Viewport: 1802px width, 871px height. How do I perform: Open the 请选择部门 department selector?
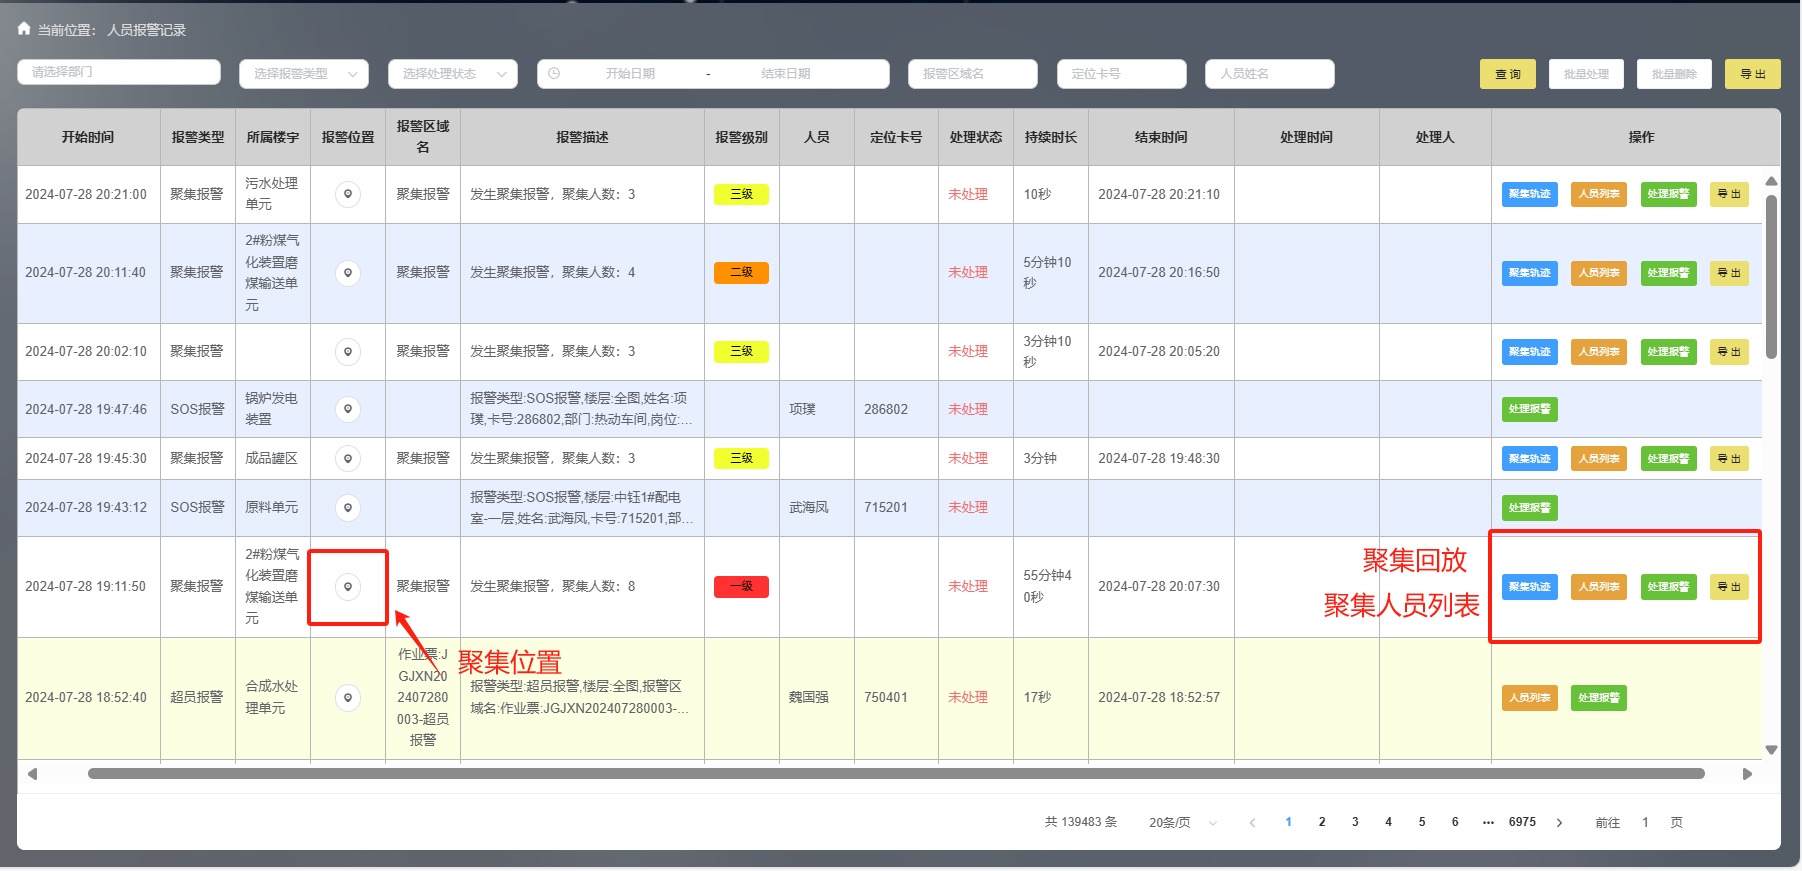pyautogui.click(x=118, y=72)
